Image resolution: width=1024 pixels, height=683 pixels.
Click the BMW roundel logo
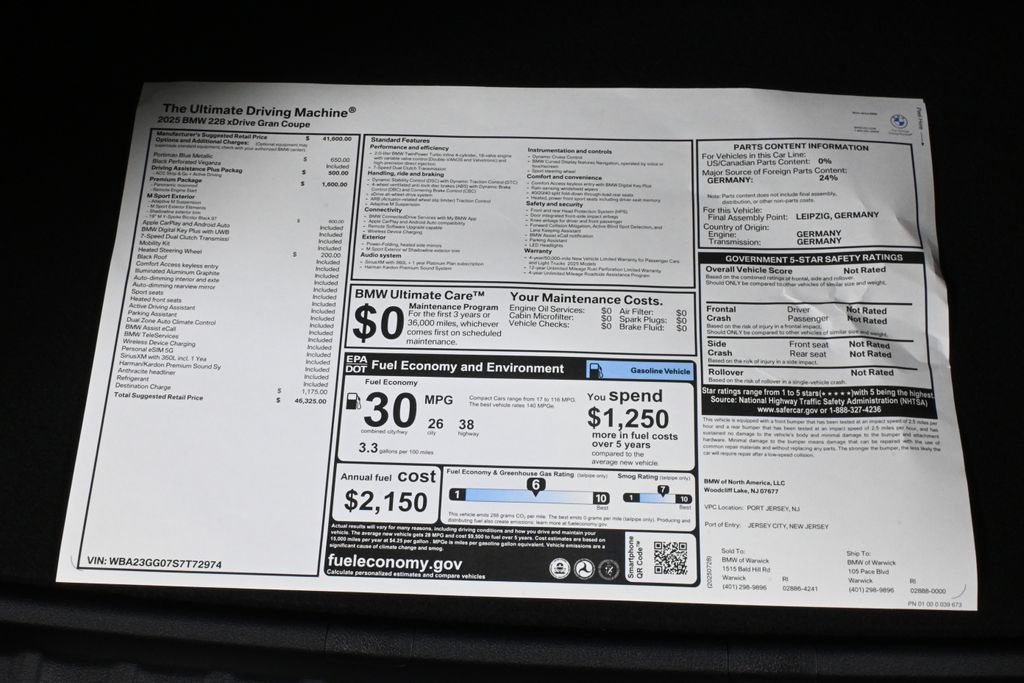tap(897, 121)
